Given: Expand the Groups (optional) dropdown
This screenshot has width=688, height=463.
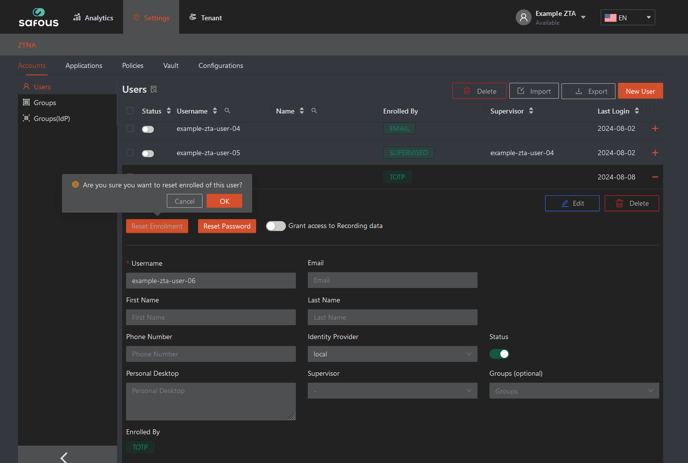Looking at the screenshot, I should (574, 391).
